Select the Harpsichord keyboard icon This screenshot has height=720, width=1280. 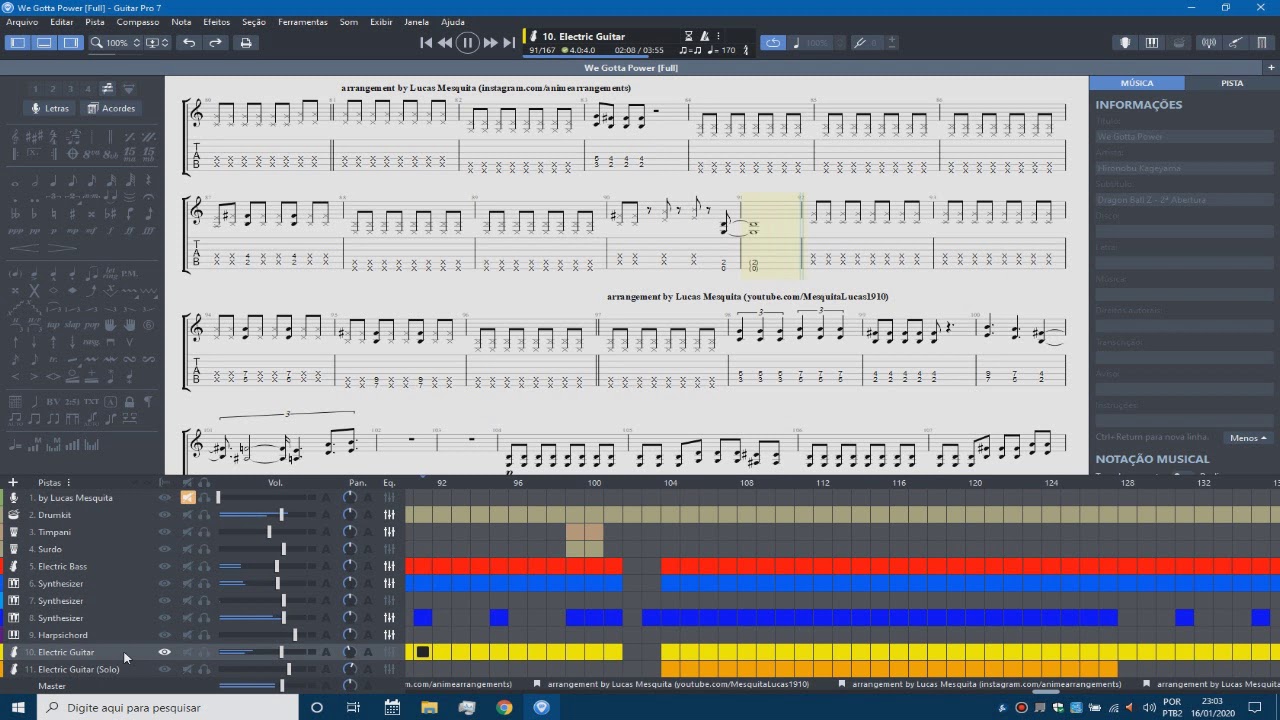14,635
